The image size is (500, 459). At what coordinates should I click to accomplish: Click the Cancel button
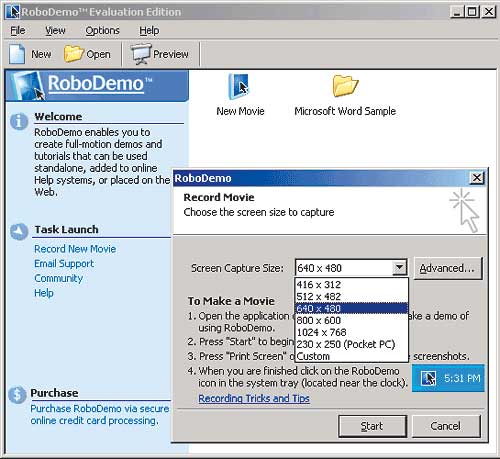point(446,426)
